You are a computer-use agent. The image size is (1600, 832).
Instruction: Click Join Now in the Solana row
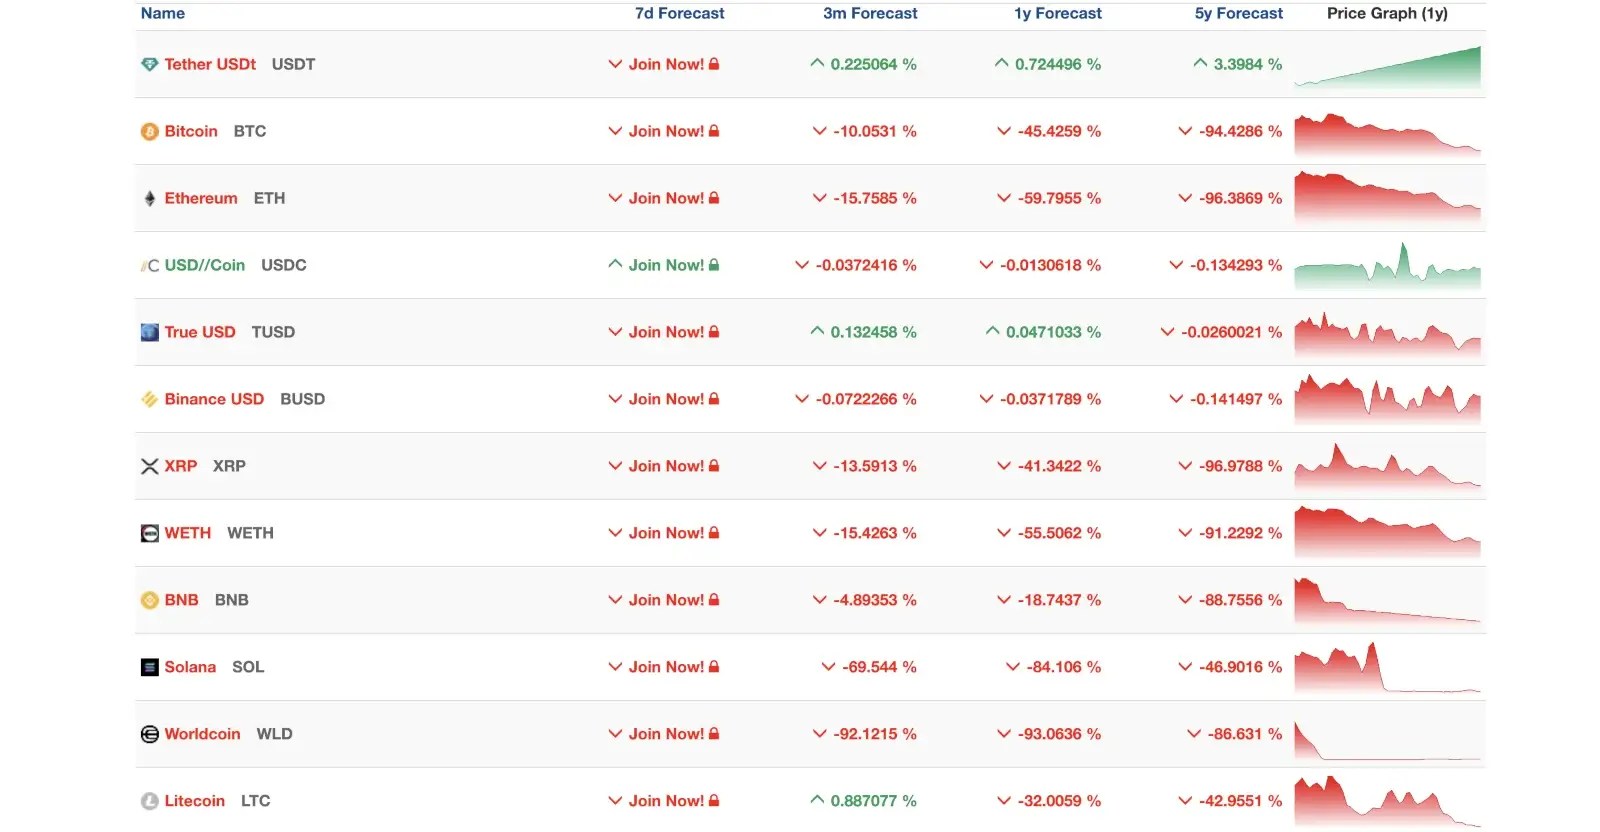click(x=666, y=667)
